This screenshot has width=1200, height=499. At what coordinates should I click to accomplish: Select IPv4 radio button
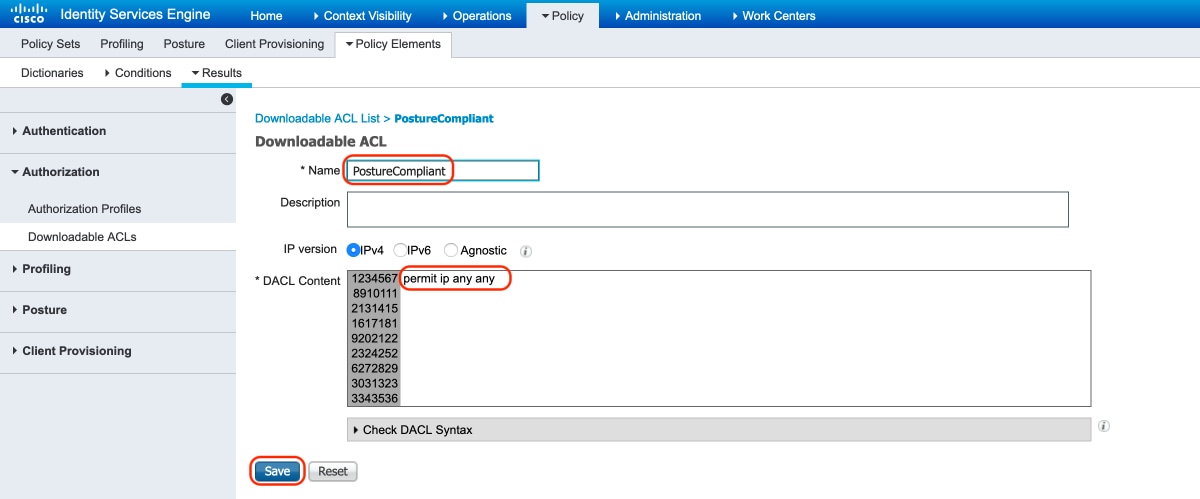[354, 250]
